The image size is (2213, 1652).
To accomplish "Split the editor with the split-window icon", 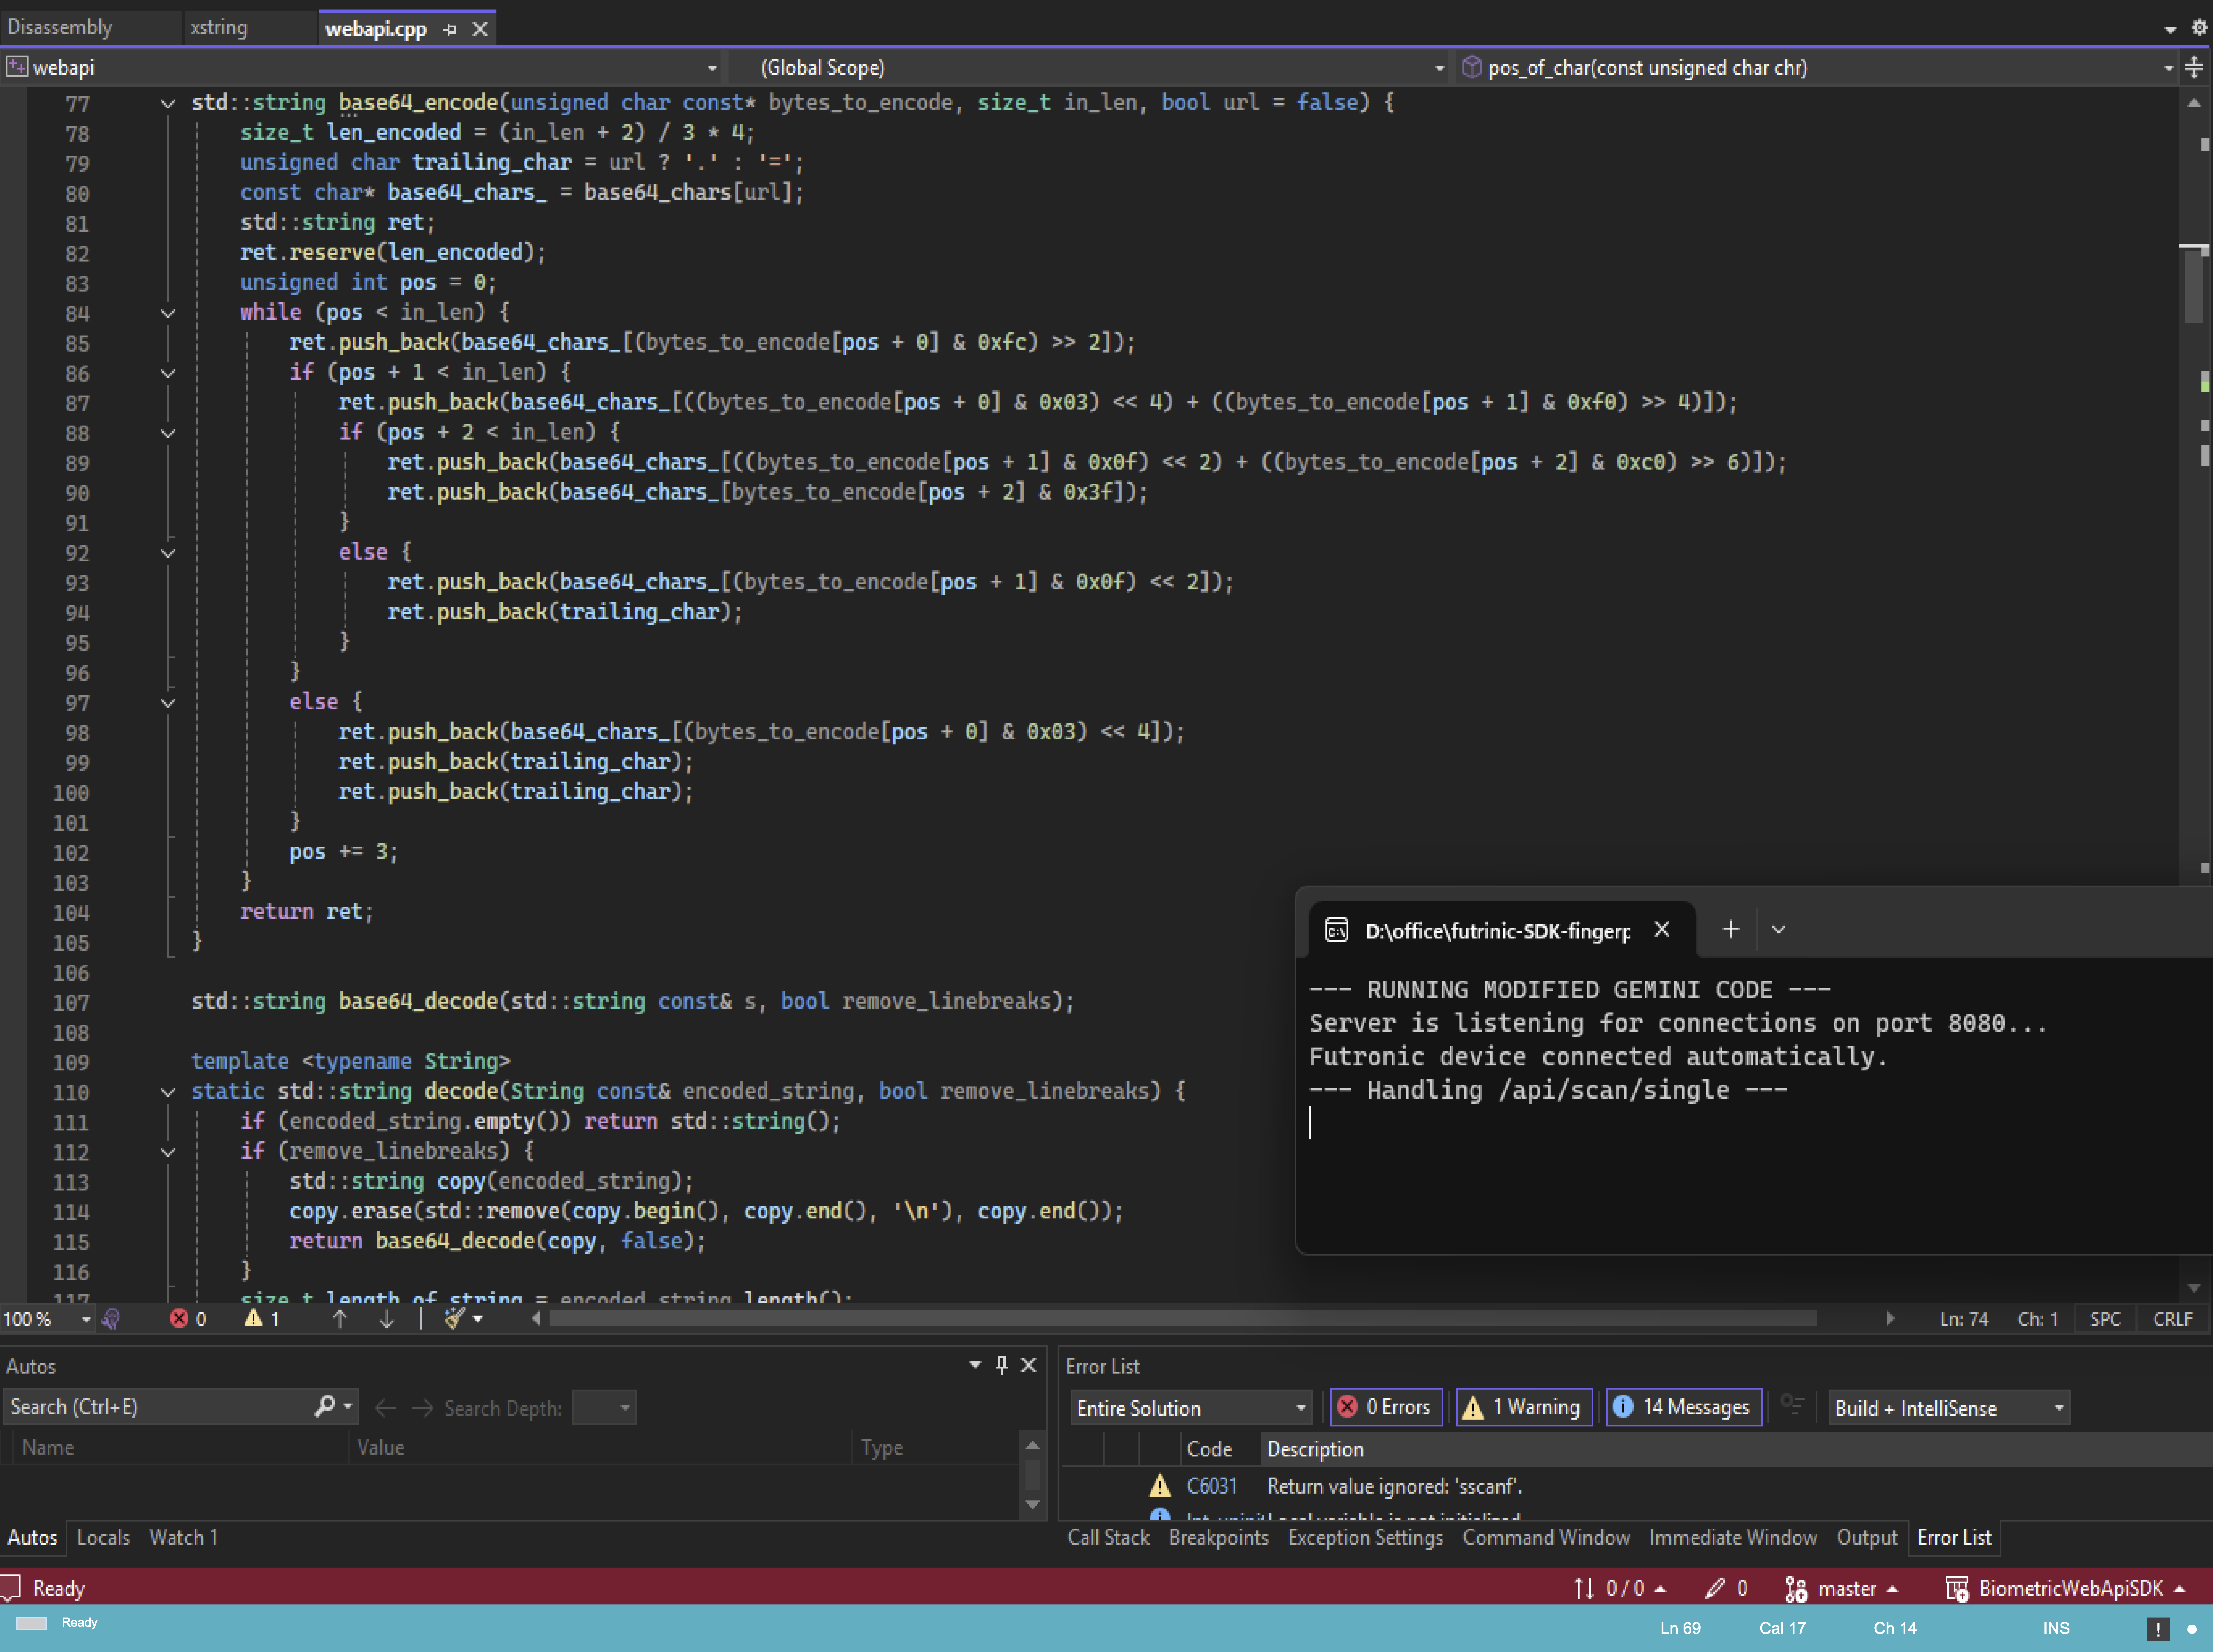I will (x=2194, y=68).
